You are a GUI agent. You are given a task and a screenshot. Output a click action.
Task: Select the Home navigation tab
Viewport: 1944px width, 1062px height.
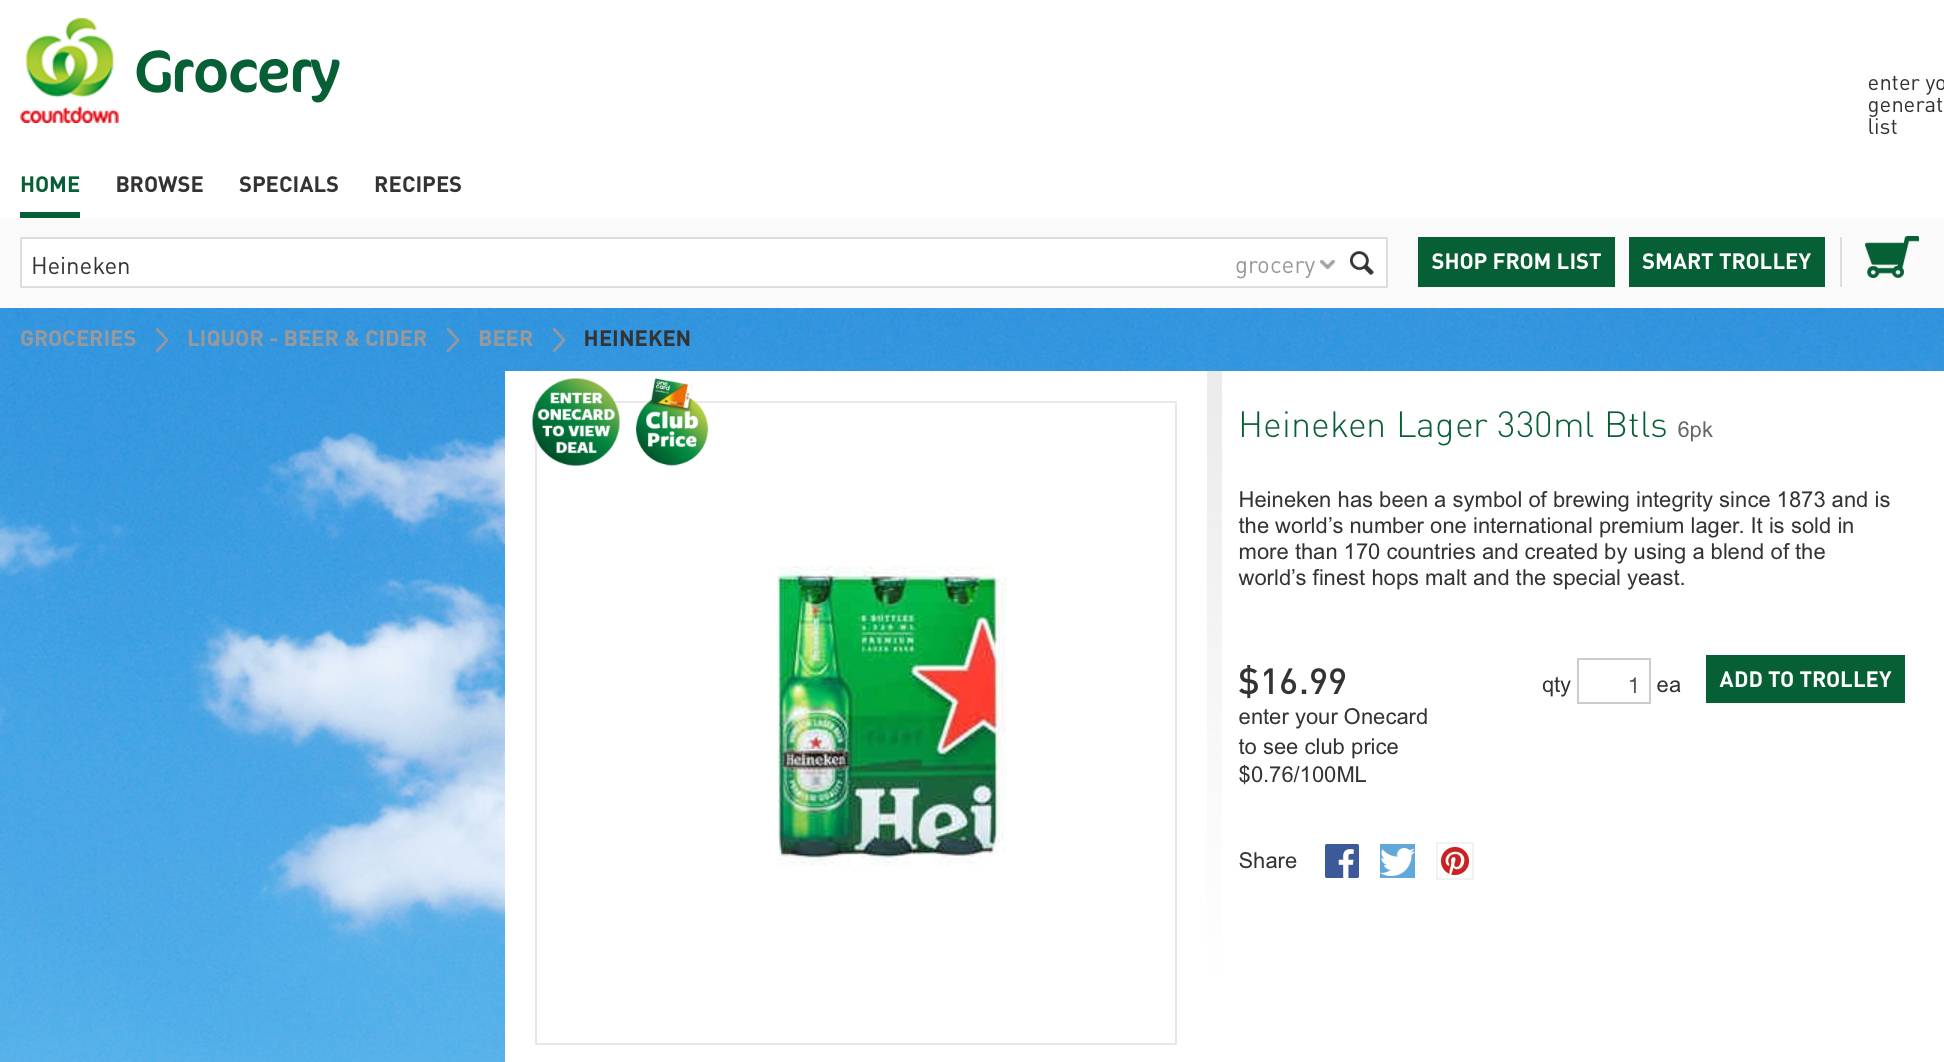[50, 185]
